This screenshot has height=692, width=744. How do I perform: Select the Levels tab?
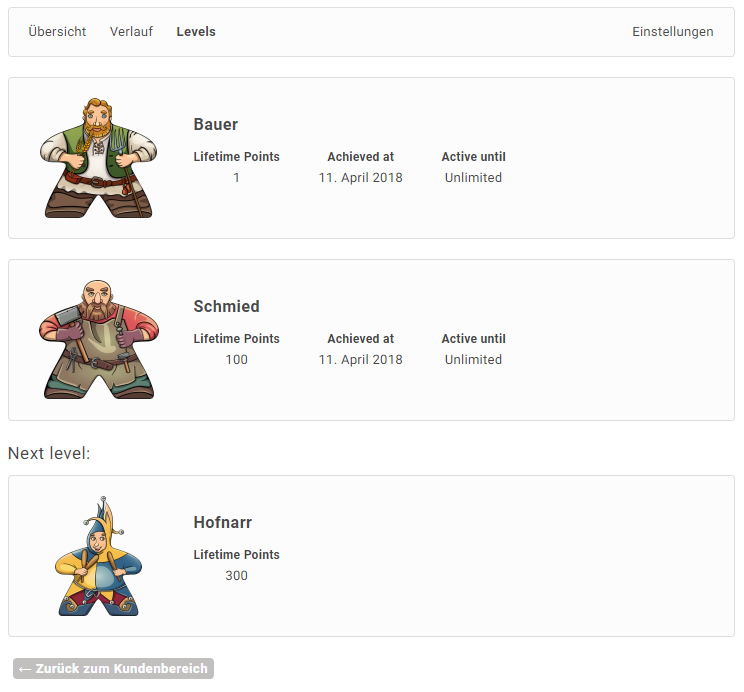196,32
